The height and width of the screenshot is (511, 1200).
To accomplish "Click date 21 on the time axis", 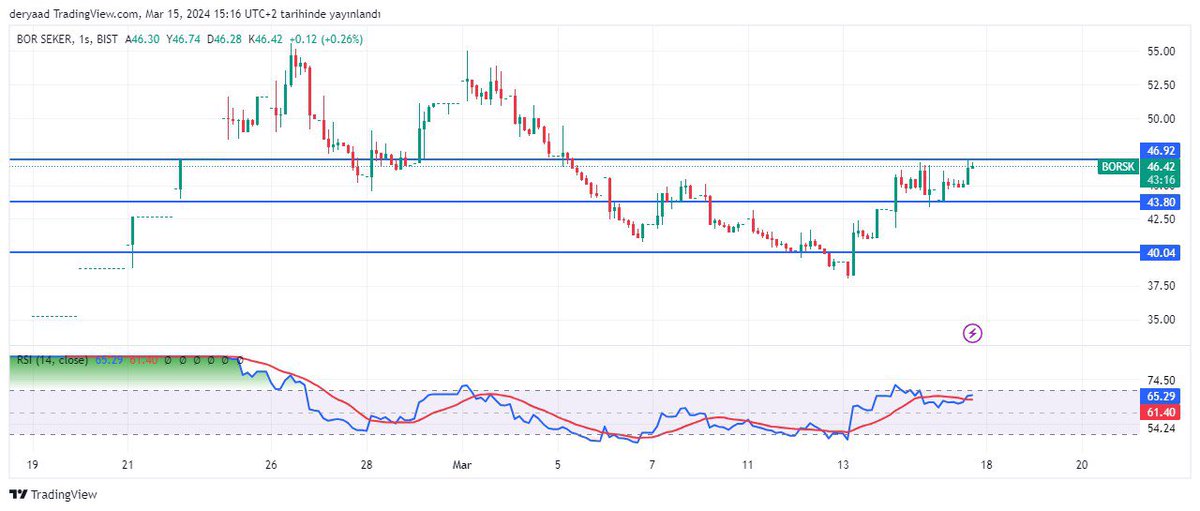I will tap(127, 465).
